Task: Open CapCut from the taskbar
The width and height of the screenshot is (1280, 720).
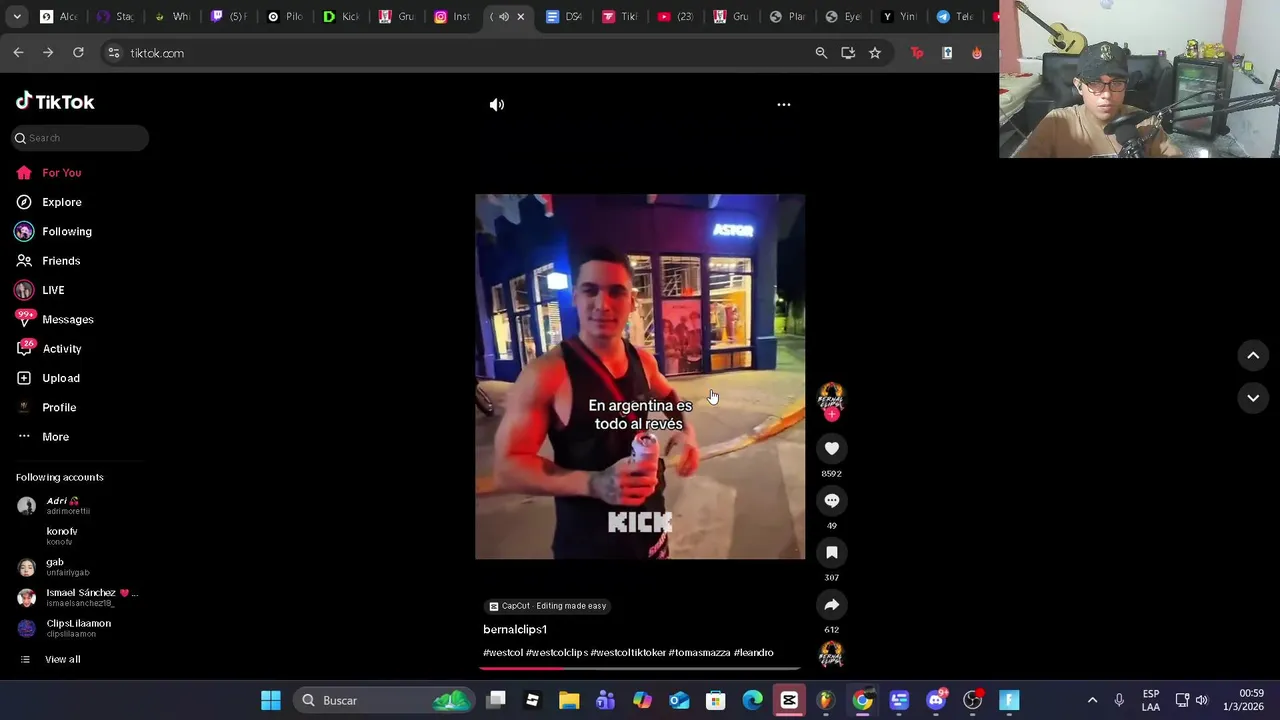Action: 789,700
